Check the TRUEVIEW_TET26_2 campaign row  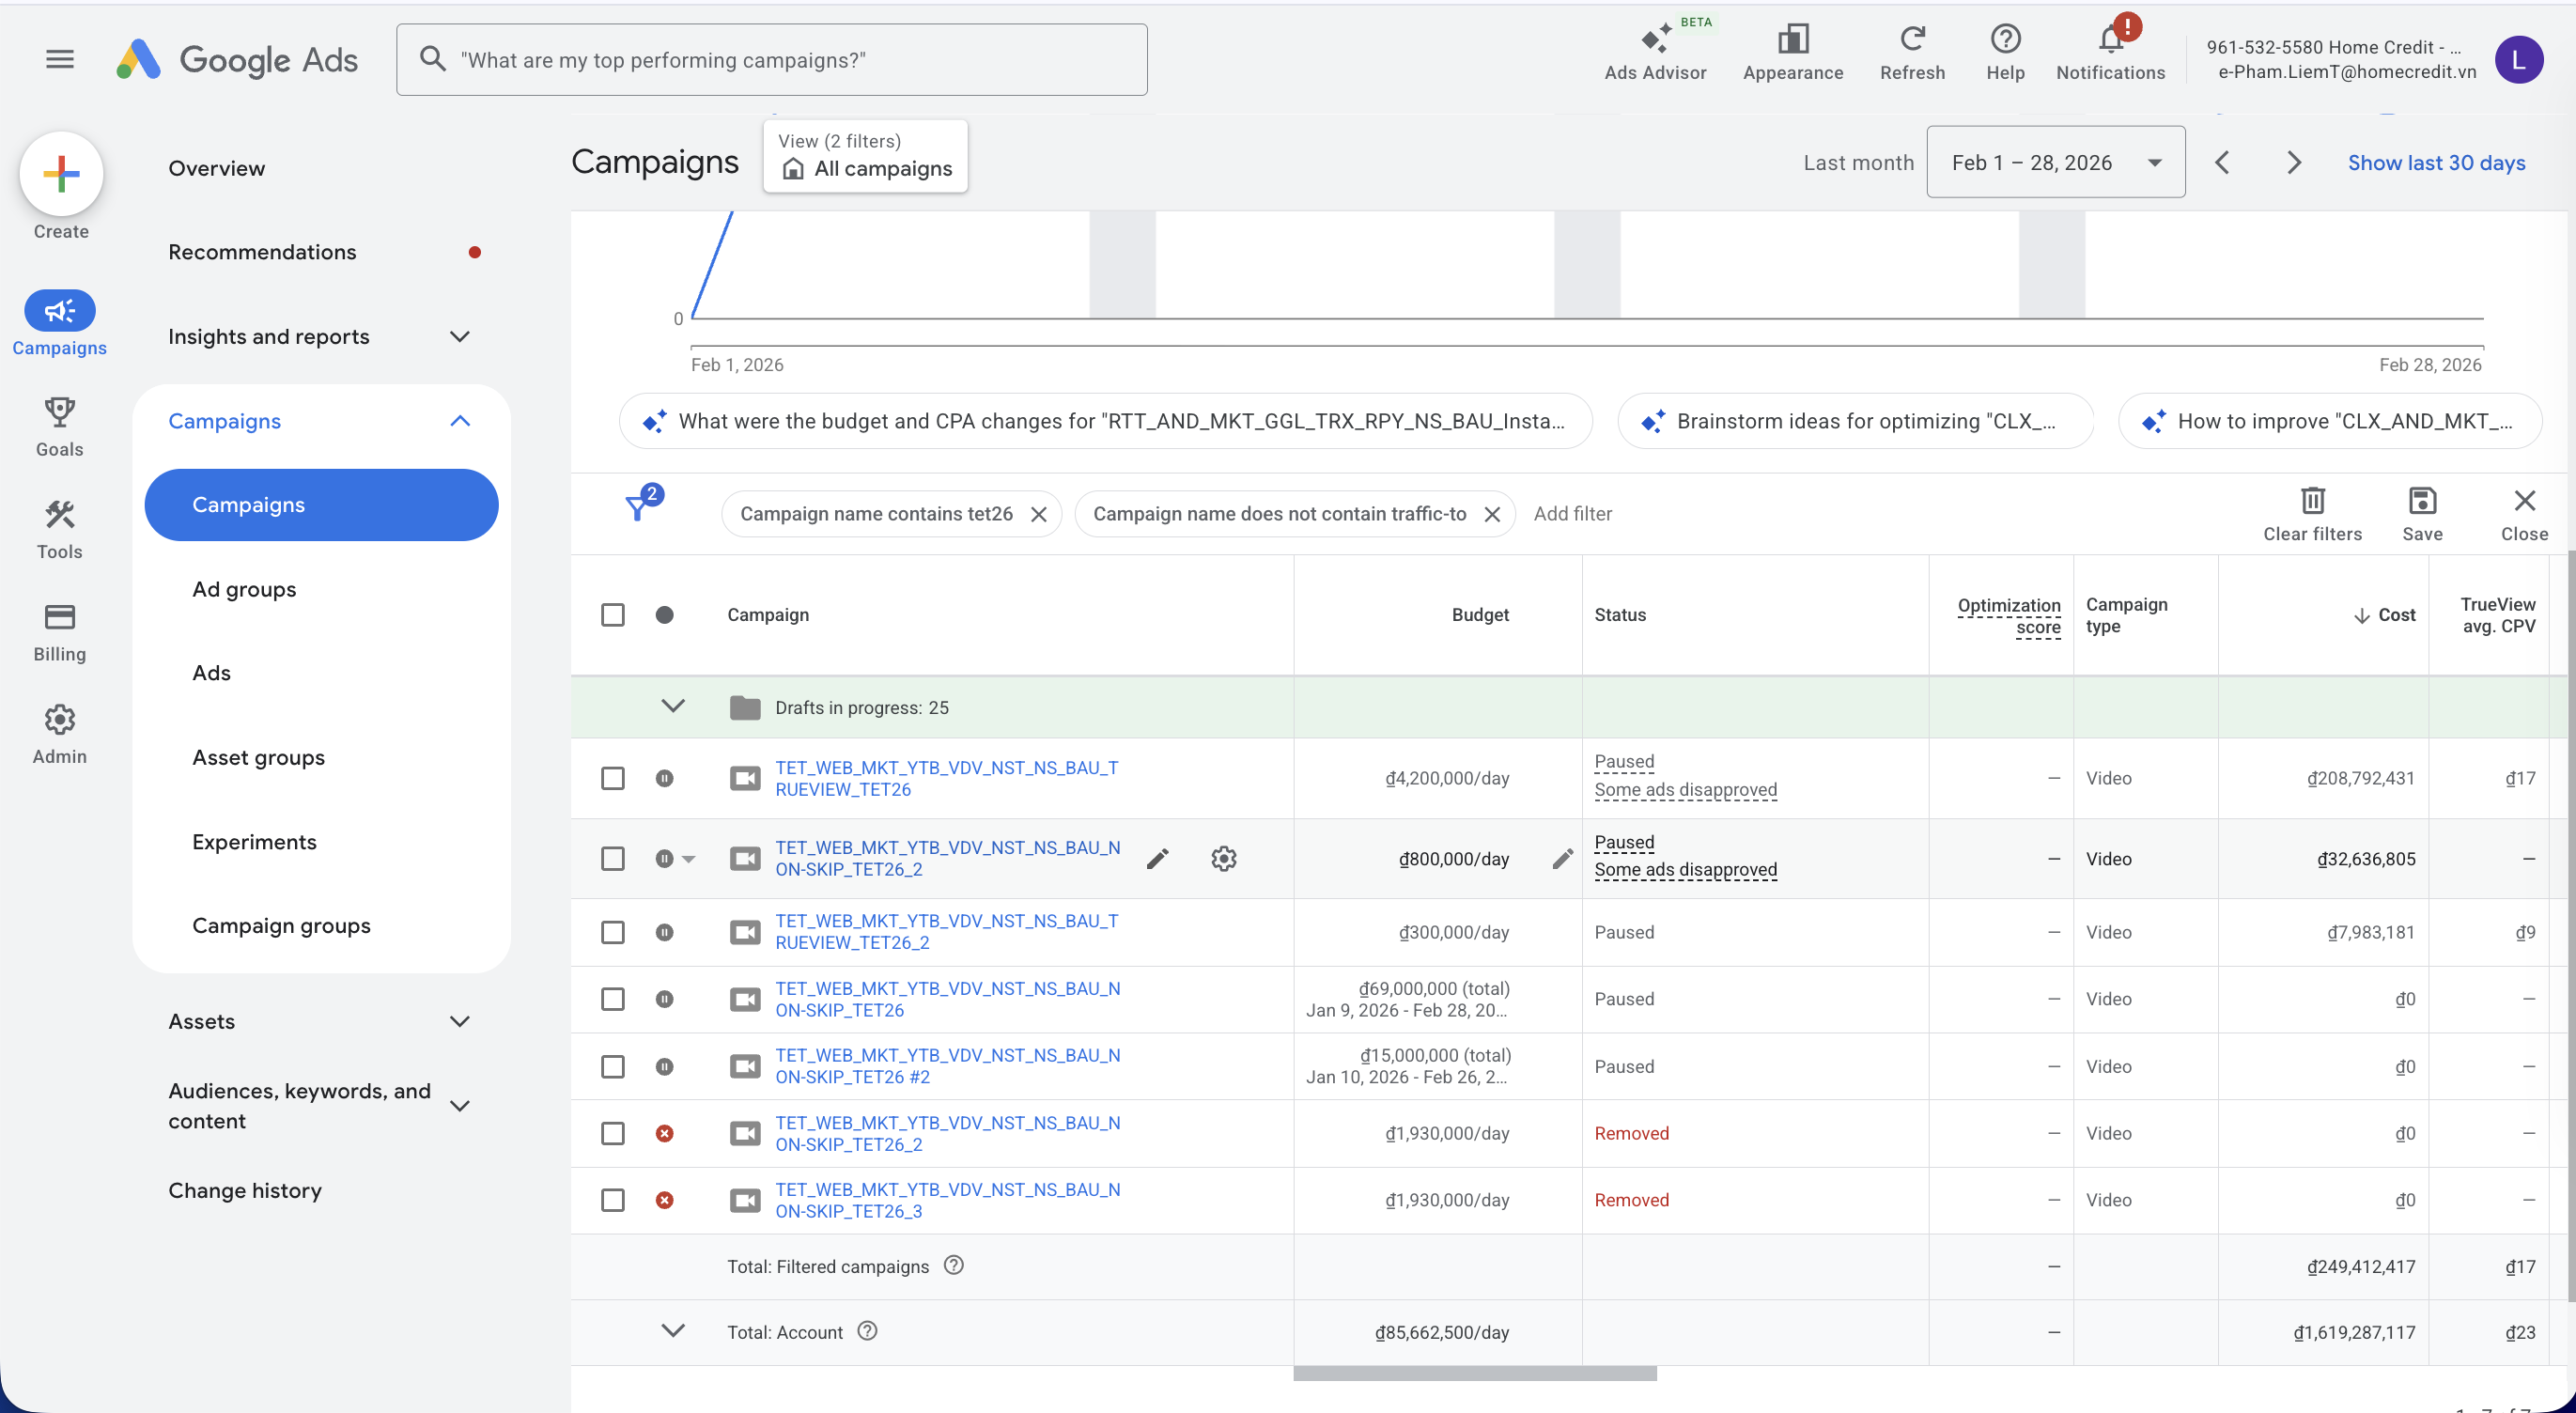(613, 932)
